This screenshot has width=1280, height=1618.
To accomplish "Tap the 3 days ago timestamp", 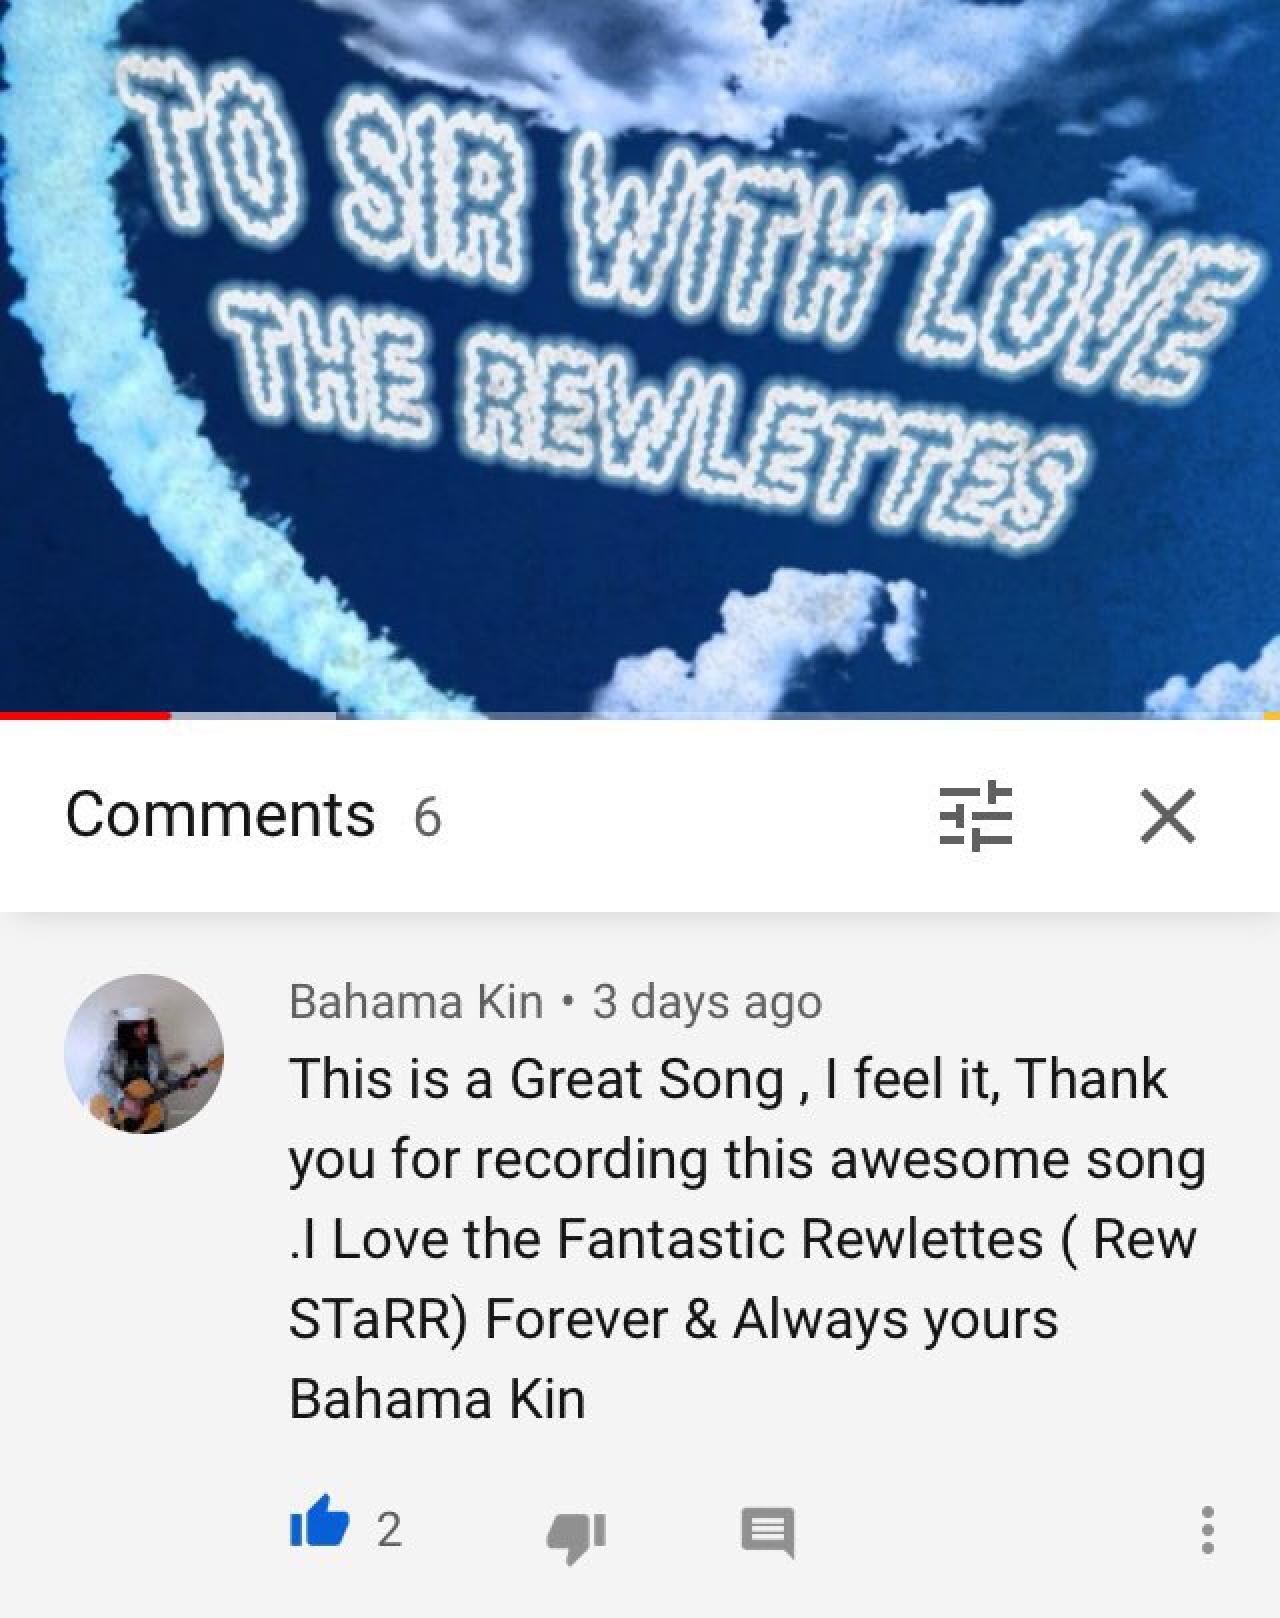I will click(707, 1001).
